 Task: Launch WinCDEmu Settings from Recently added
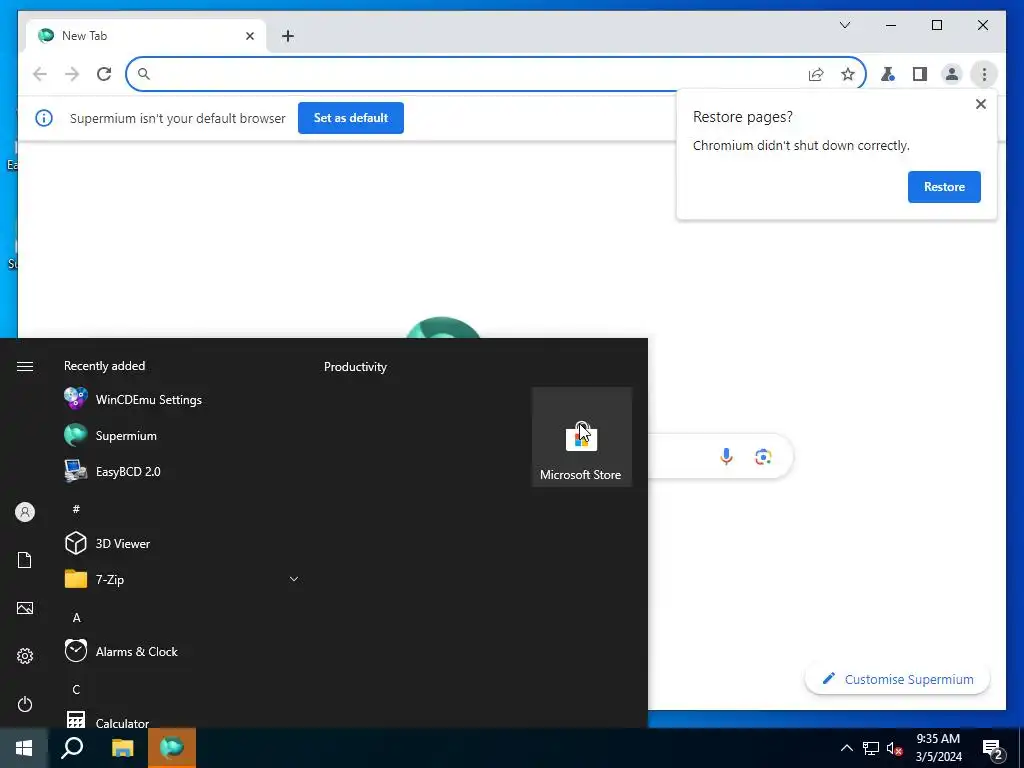(x=182, y=399)
